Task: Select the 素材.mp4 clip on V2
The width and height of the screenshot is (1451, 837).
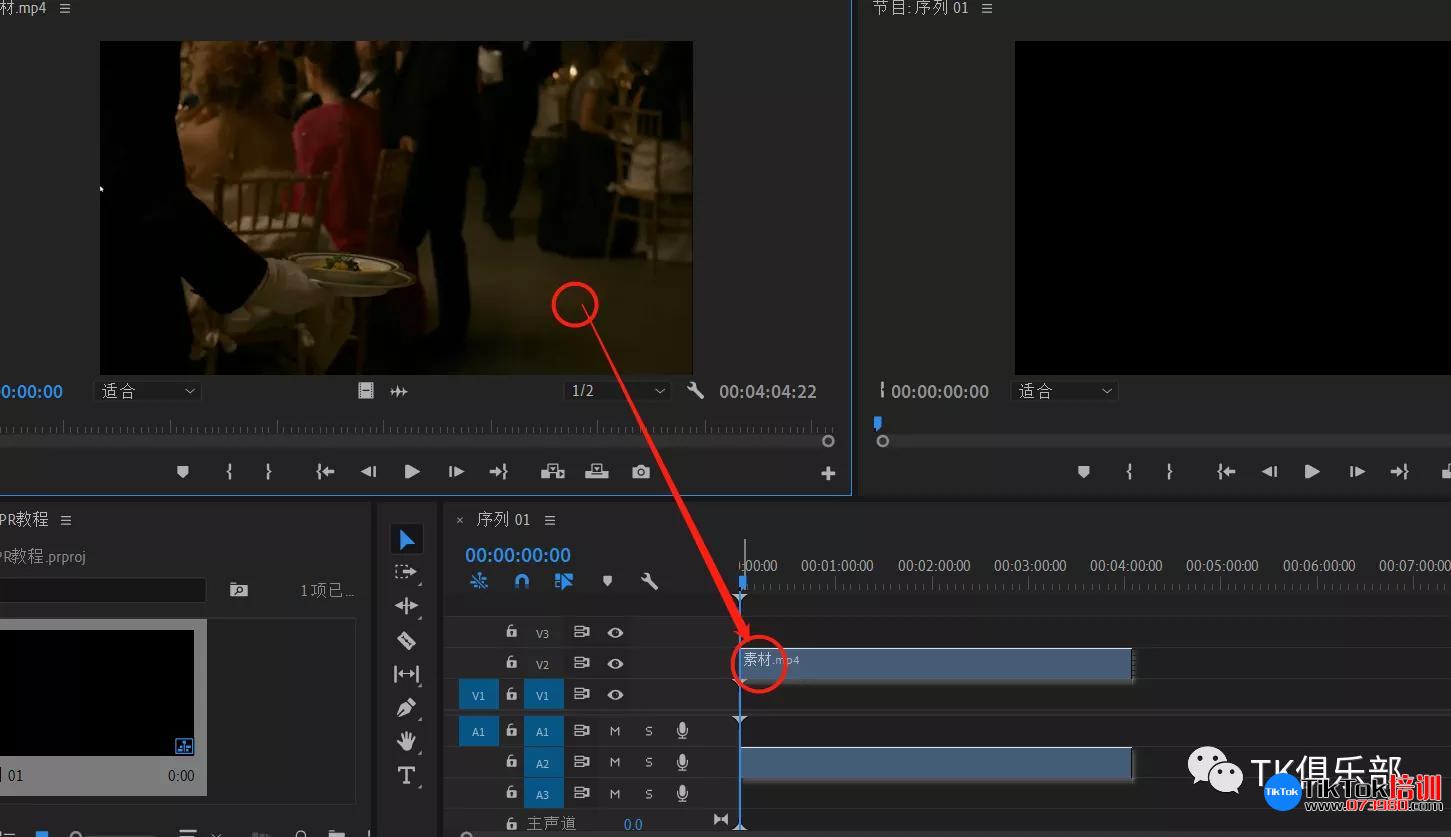Action: (936, 664)
